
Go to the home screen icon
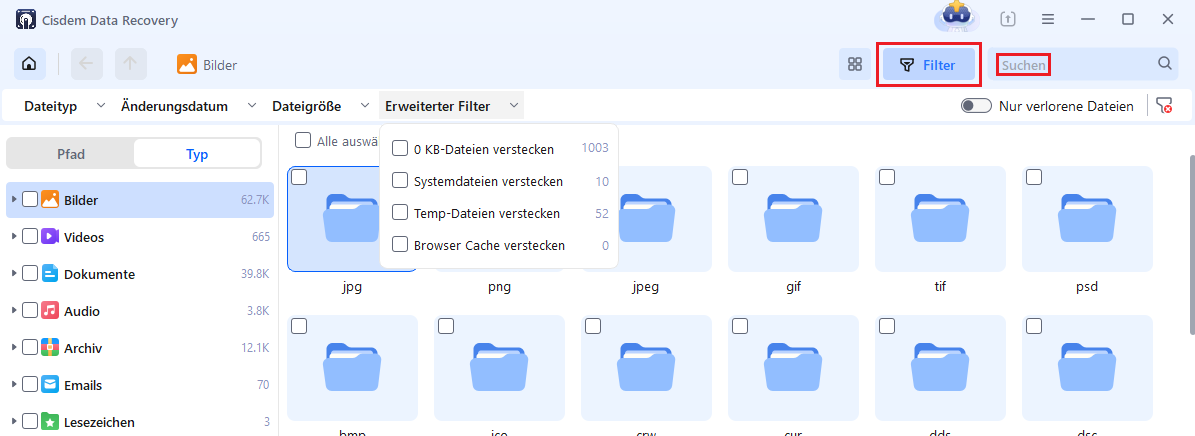pos(29,65)
